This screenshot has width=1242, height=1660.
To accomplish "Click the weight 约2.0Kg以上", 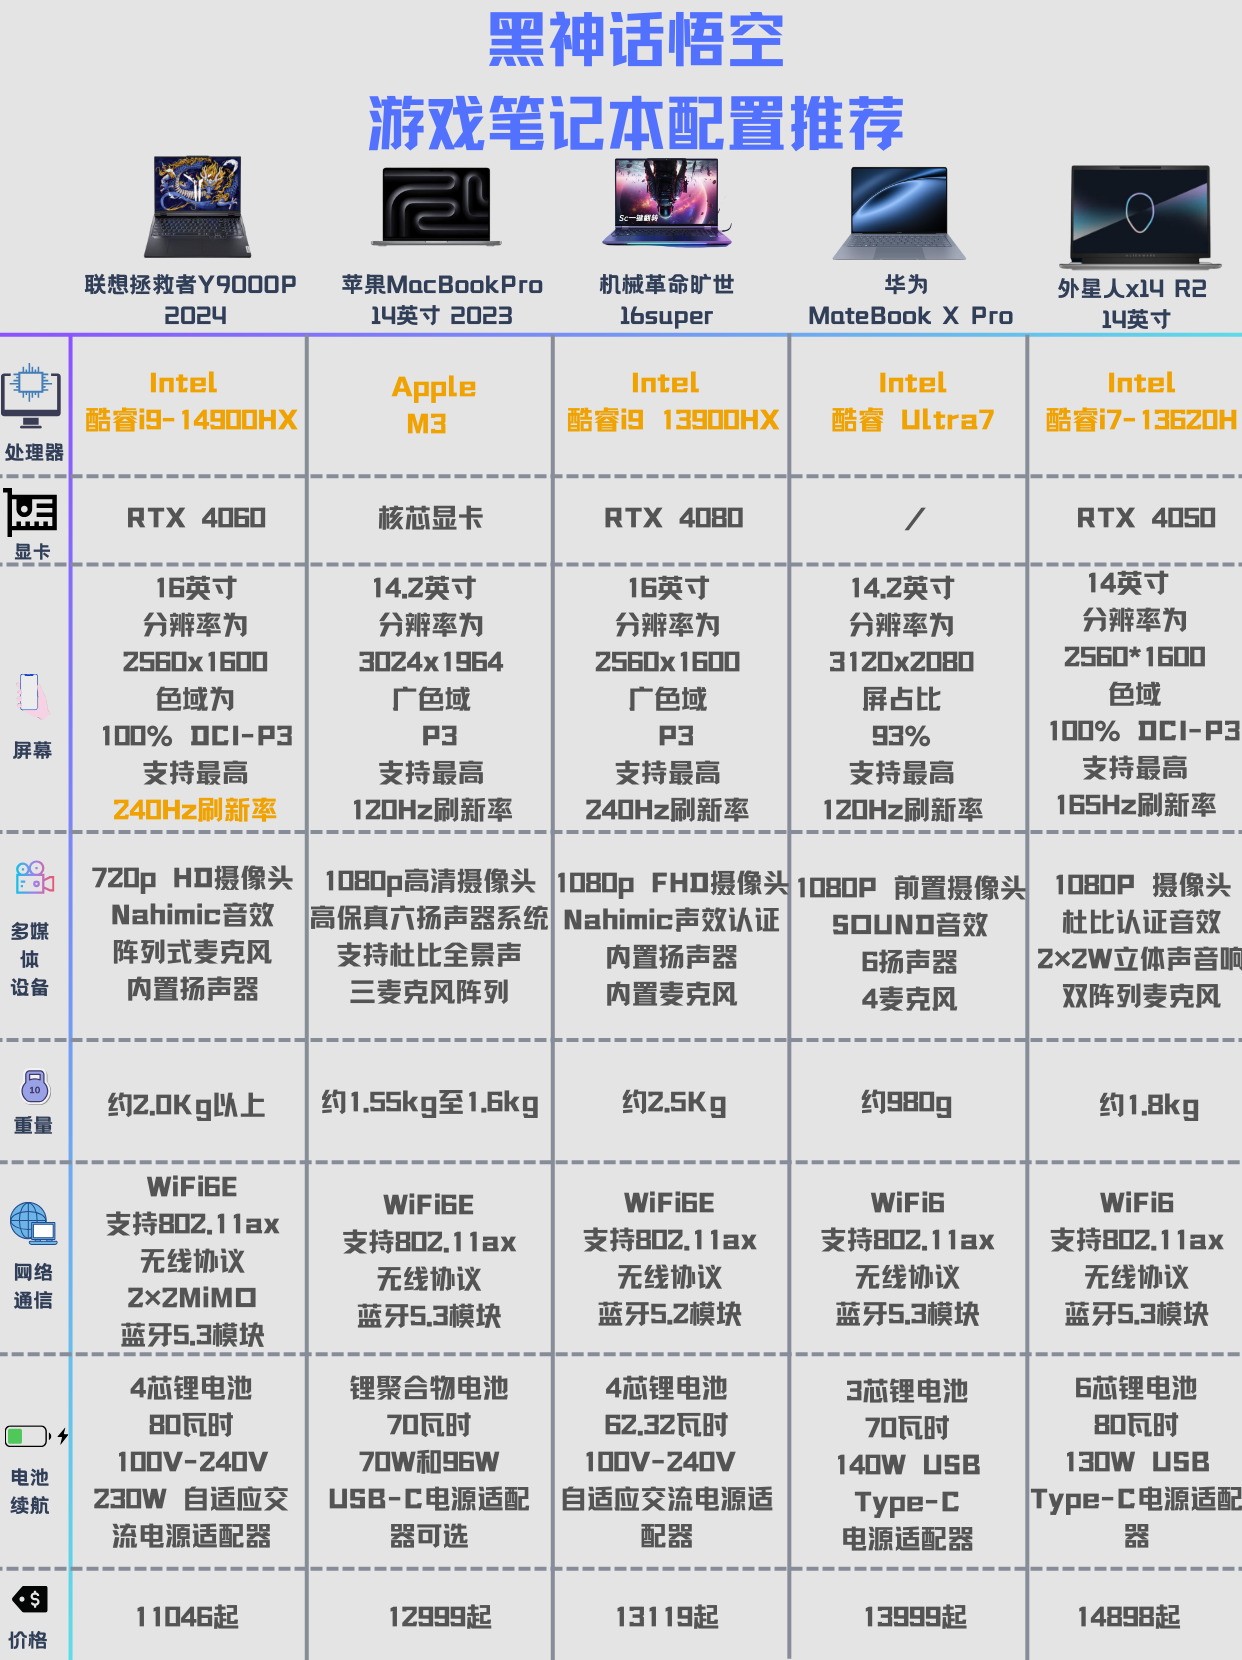I will [187, 1105].
